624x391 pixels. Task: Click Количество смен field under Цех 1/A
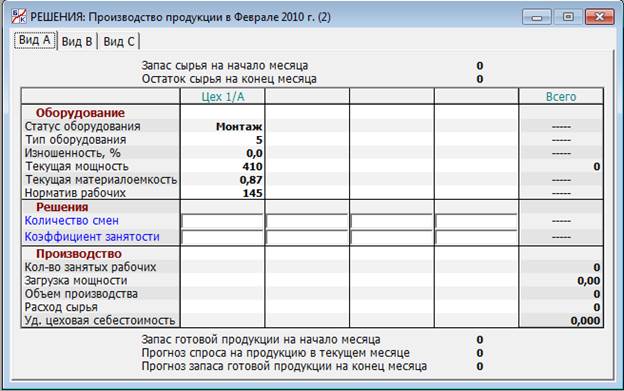(x=222, y=221)
